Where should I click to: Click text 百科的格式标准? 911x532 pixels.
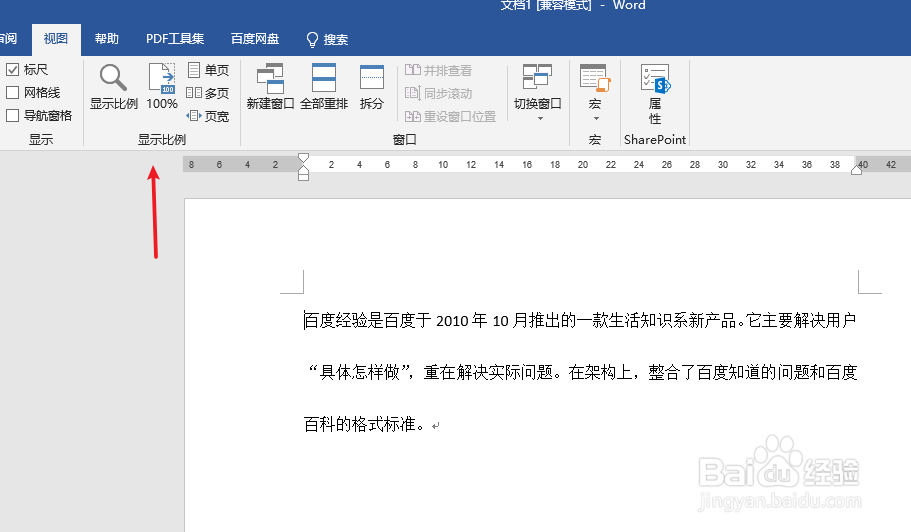coord(359,425)
